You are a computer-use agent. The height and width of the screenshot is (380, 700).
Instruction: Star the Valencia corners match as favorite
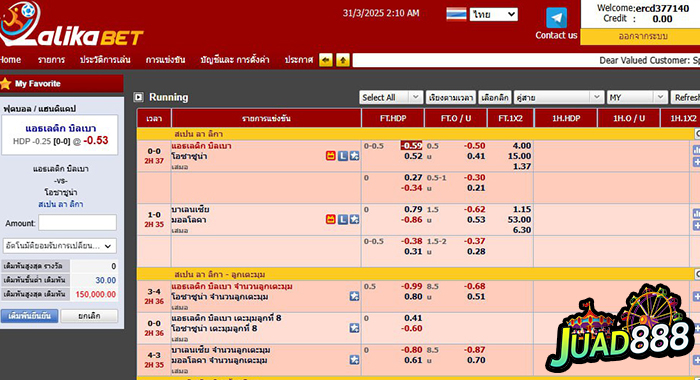[x=354, y=359]
